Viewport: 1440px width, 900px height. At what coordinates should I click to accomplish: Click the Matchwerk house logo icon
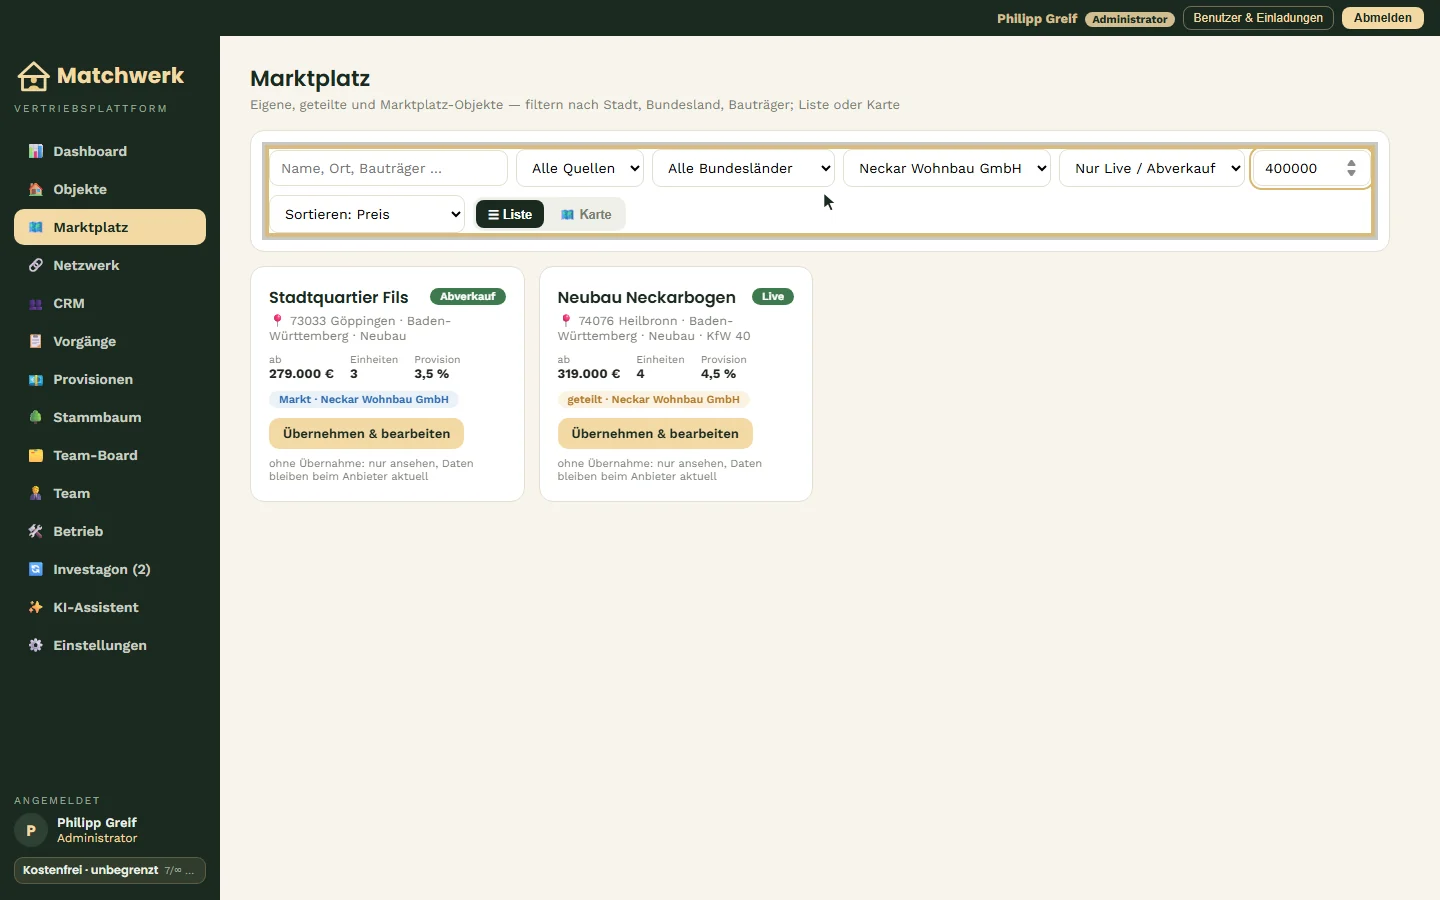(x=33, y=76)
